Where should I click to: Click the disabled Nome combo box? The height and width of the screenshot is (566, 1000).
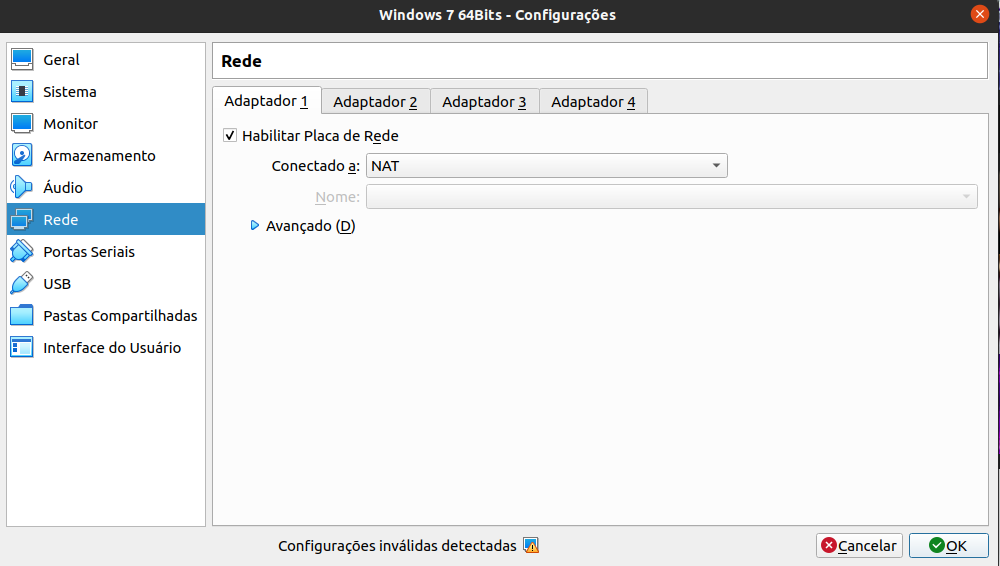tap(672, 197)
